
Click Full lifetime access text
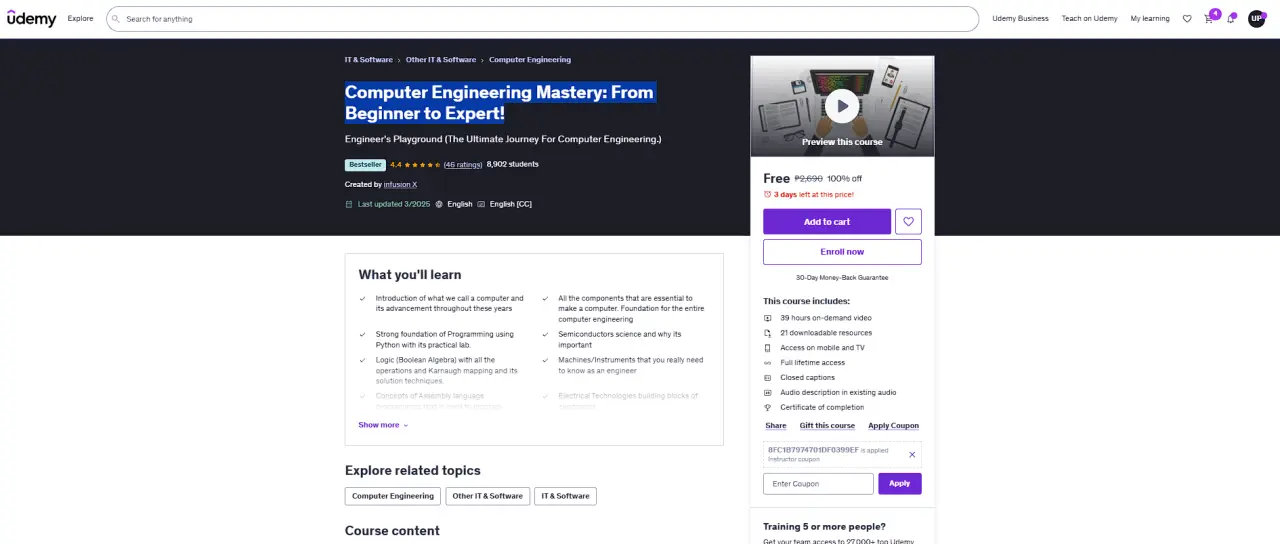click(x=812, y=363)
